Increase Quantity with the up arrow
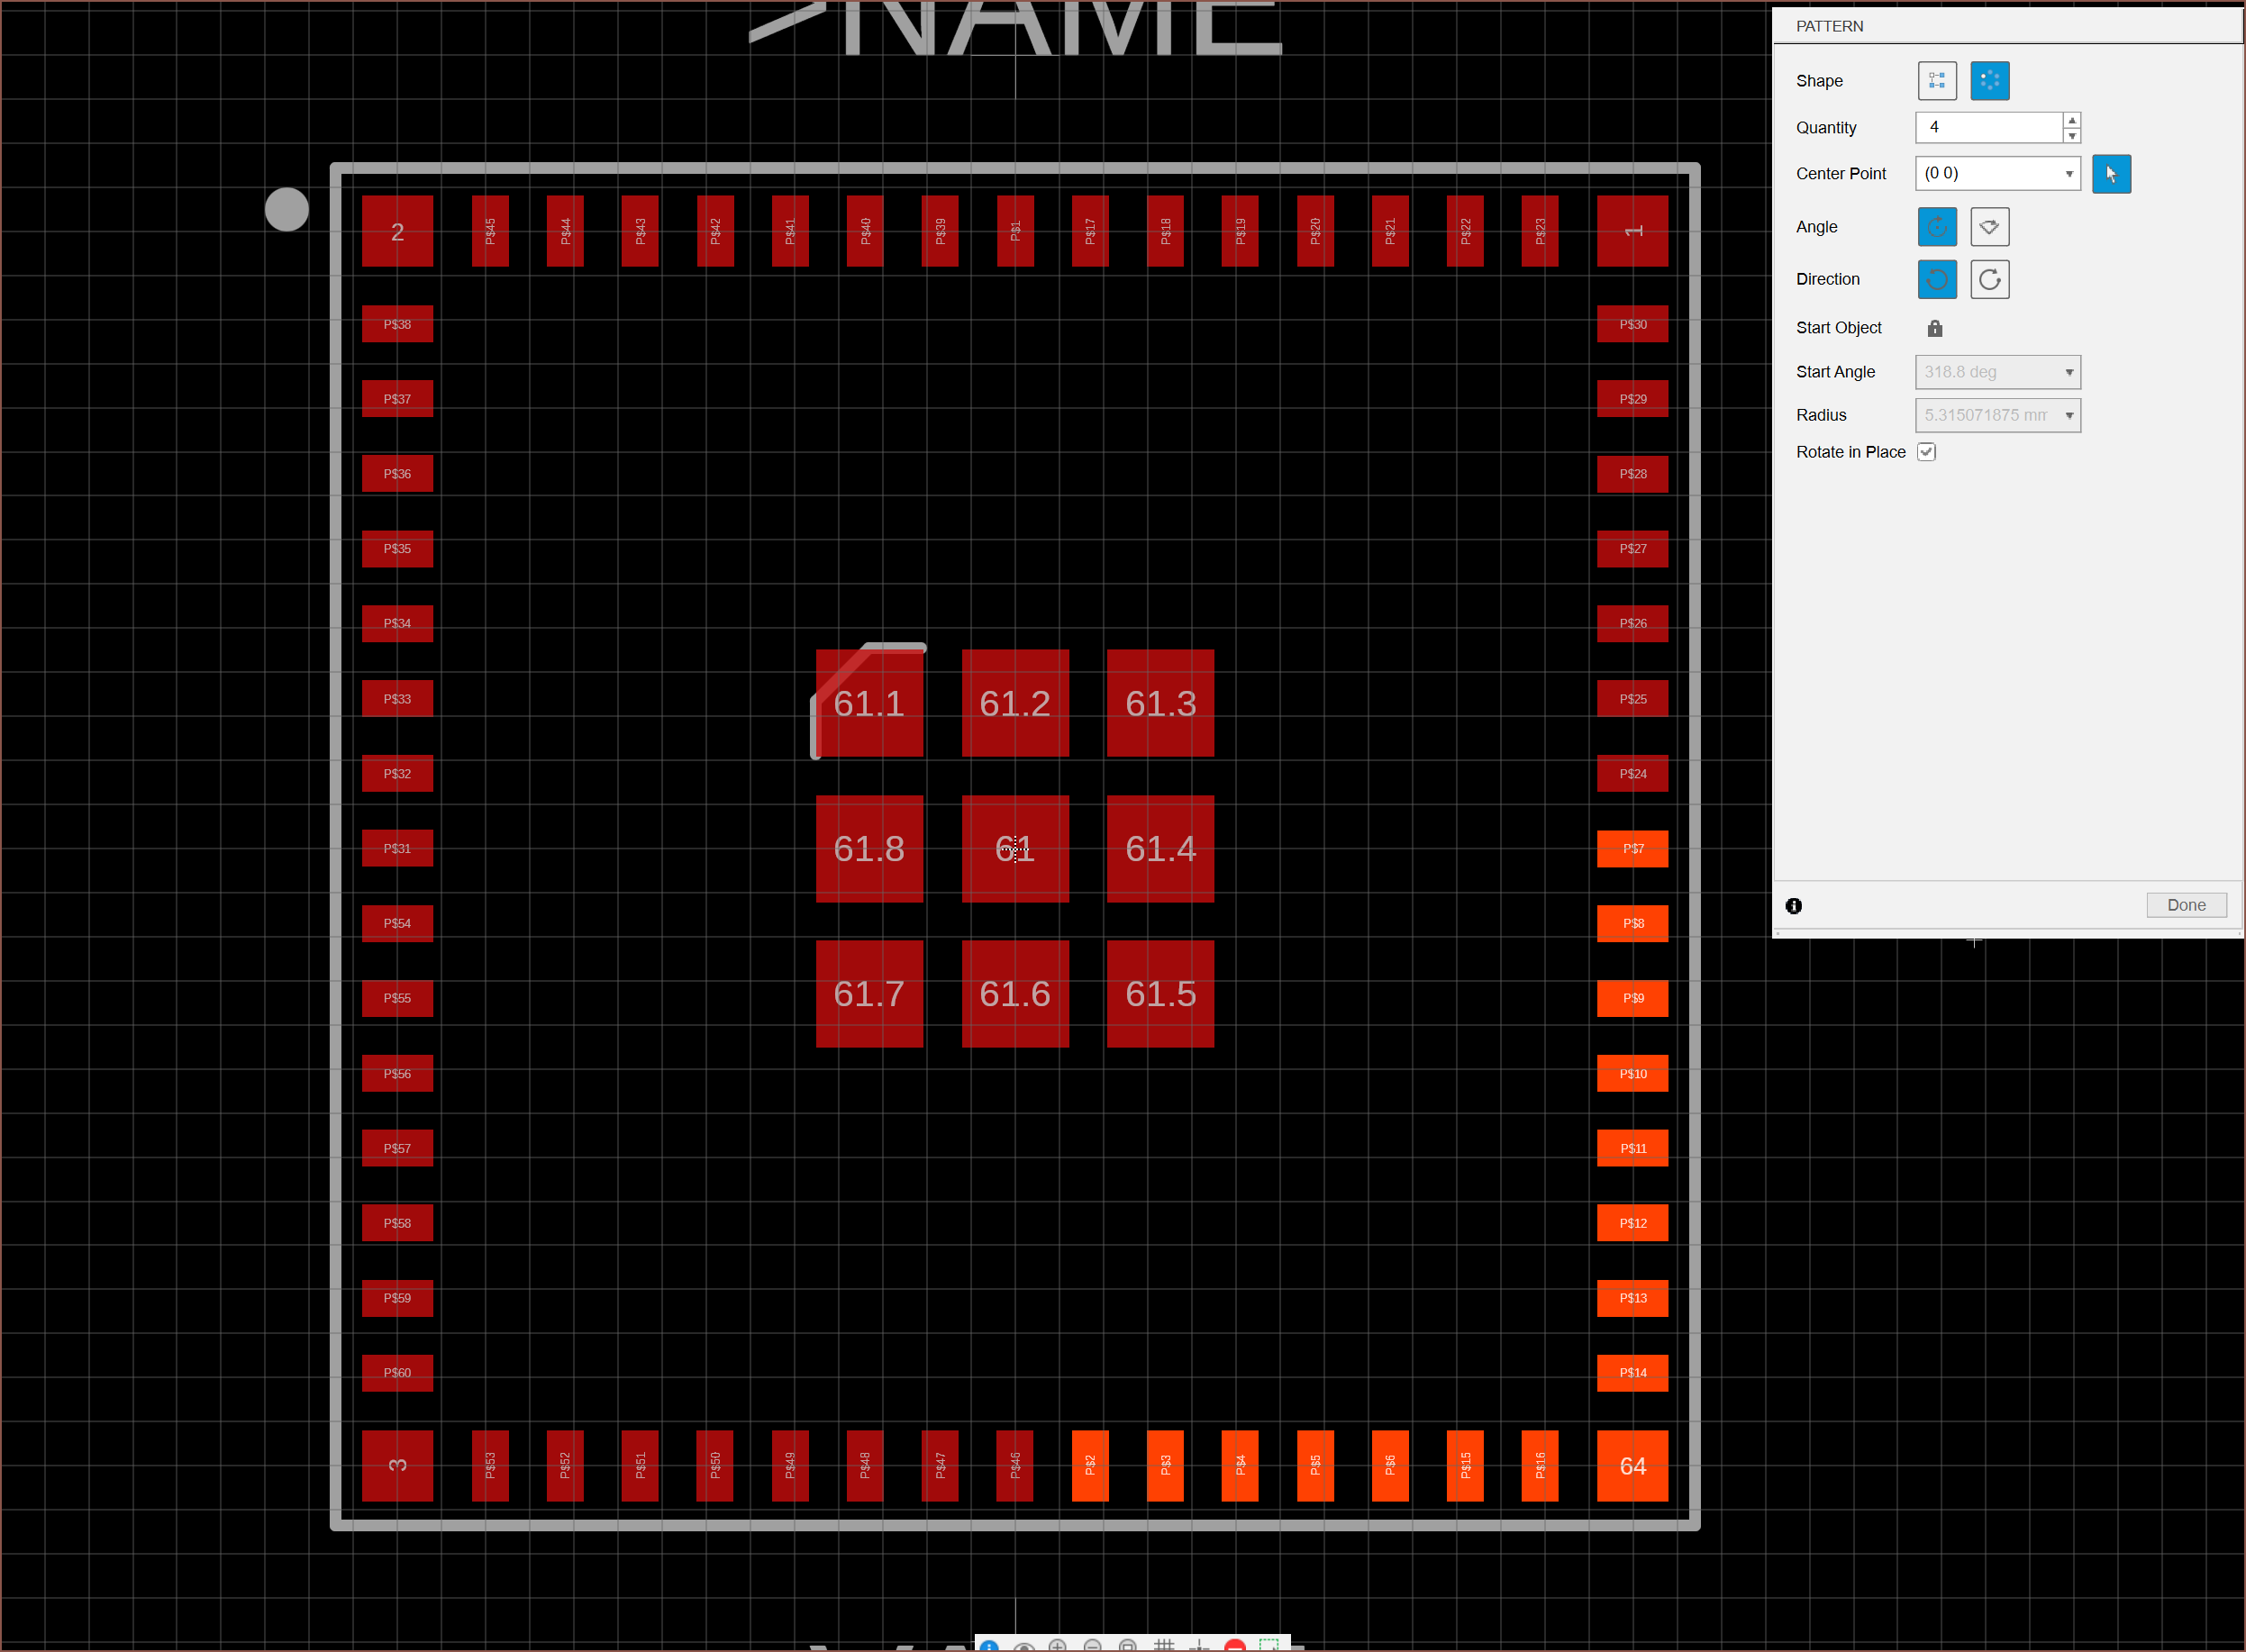The image size is (2246, 1652). coord(2071,120)
